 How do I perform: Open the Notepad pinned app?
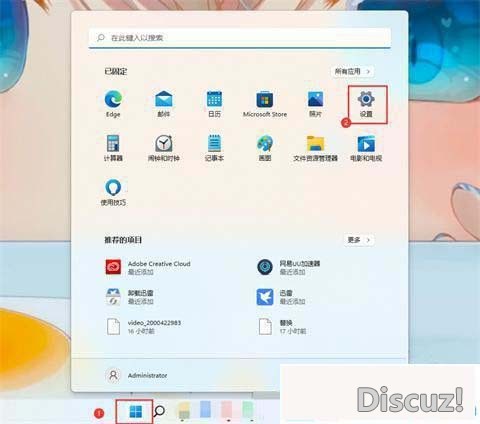(214, 148)
